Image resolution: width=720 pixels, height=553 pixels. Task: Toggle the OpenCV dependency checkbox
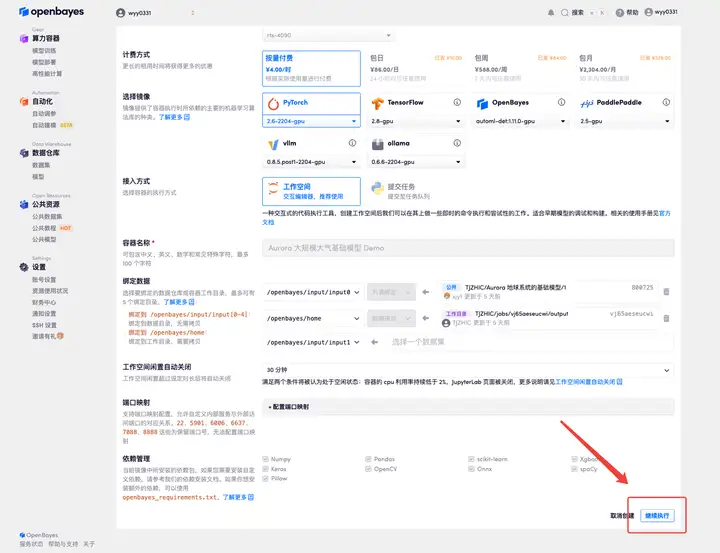(368, 469)
